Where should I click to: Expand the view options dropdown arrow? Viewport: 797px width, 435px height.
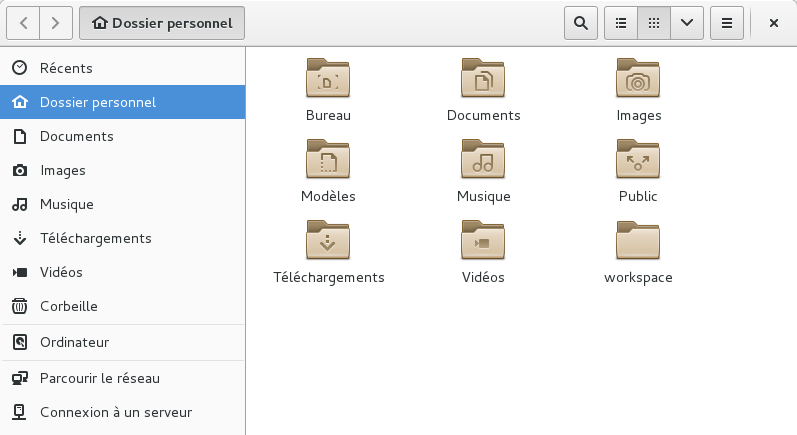coord(686,23)
